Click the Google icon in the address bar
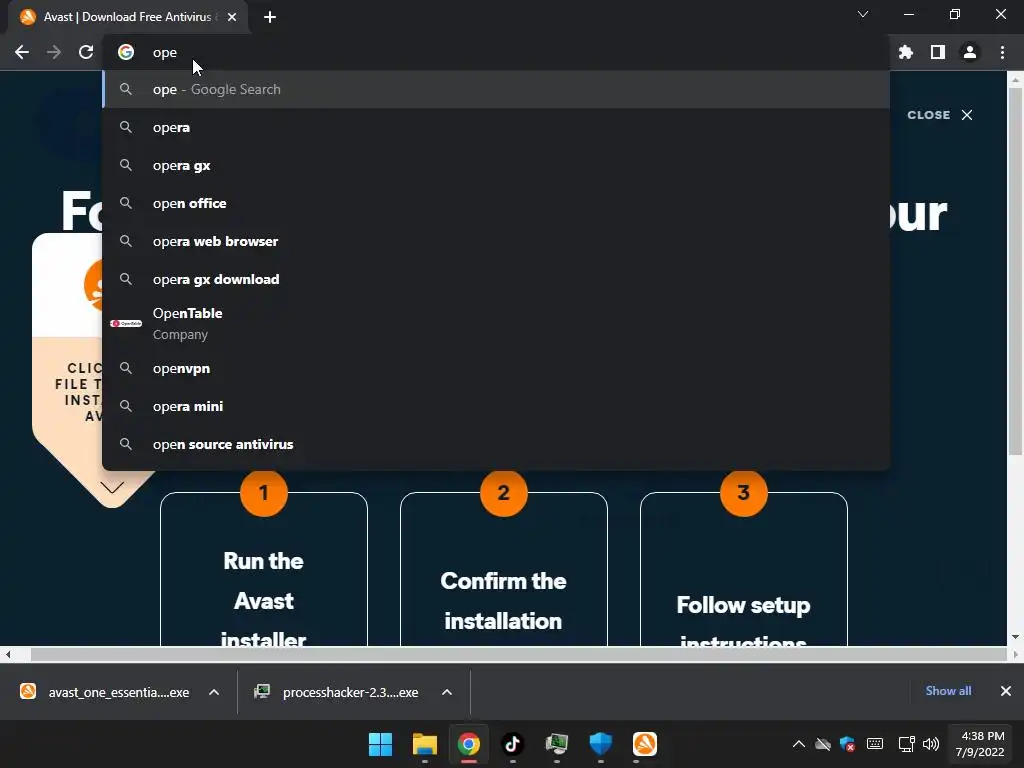 click(126, 52)
